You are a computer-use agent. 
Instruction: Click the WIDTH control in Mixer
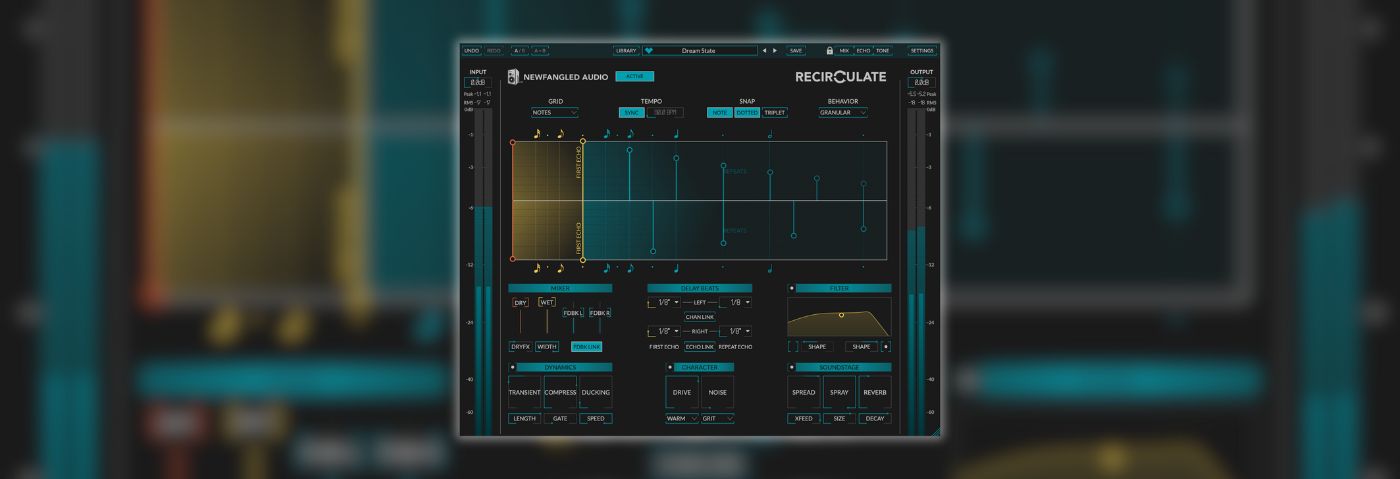tap(547, 347)
